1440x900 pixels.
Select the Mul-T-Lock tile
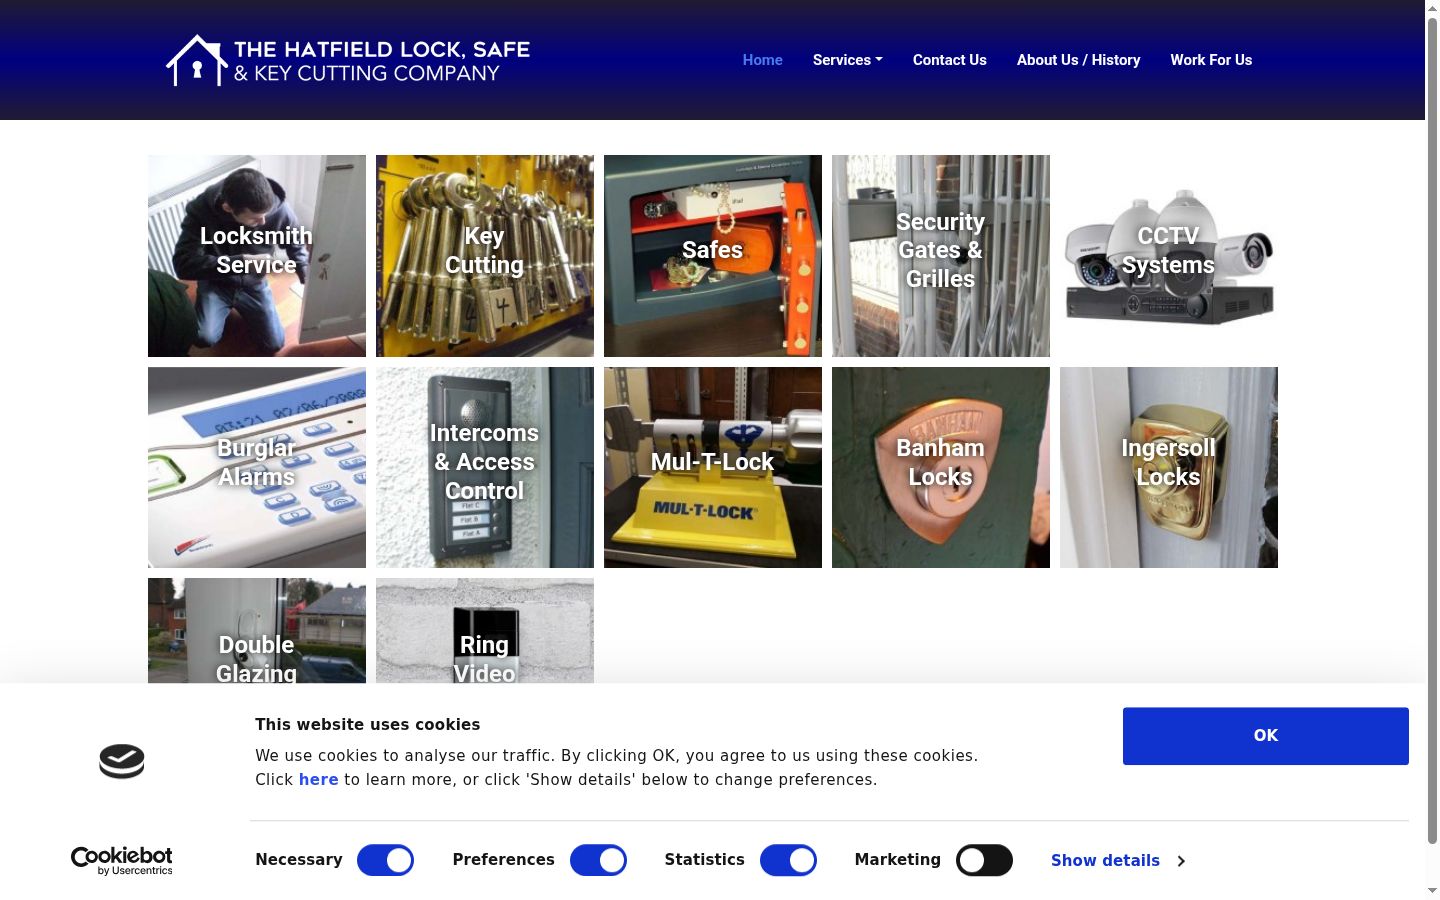(x=713, y=467)
